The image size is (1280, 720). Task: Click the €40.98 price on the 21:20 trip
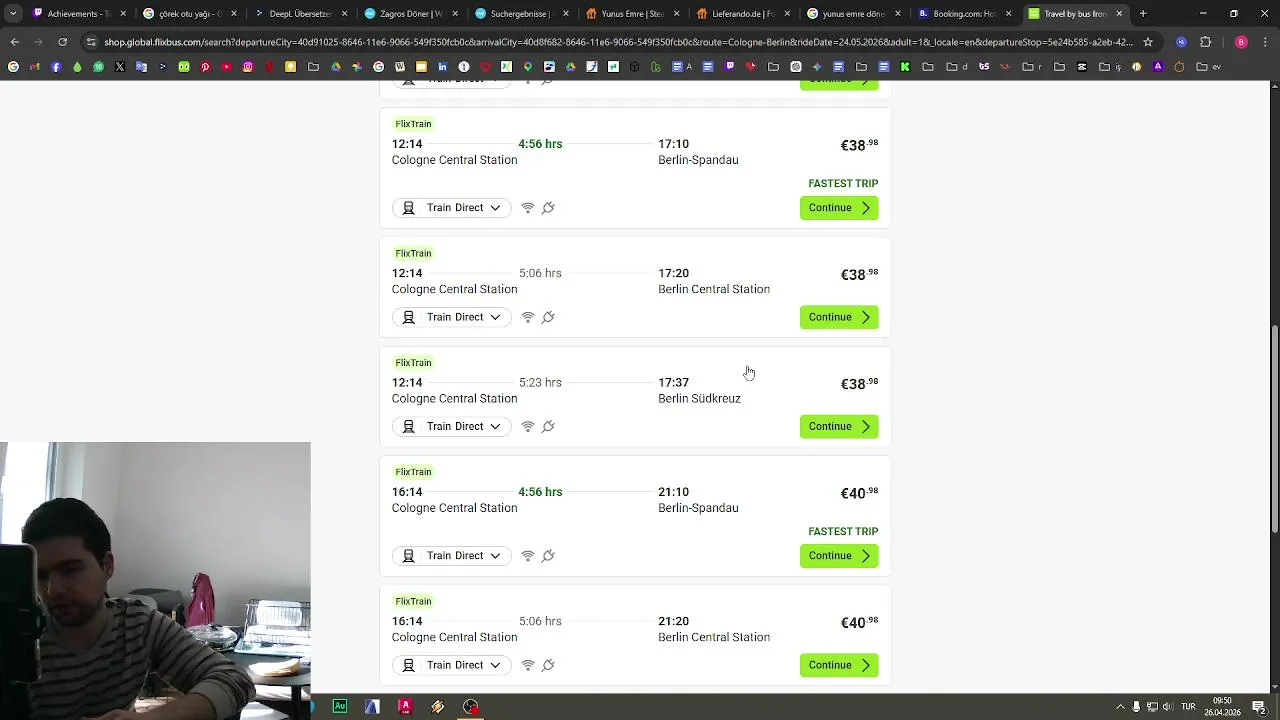[x=859, y=623]
